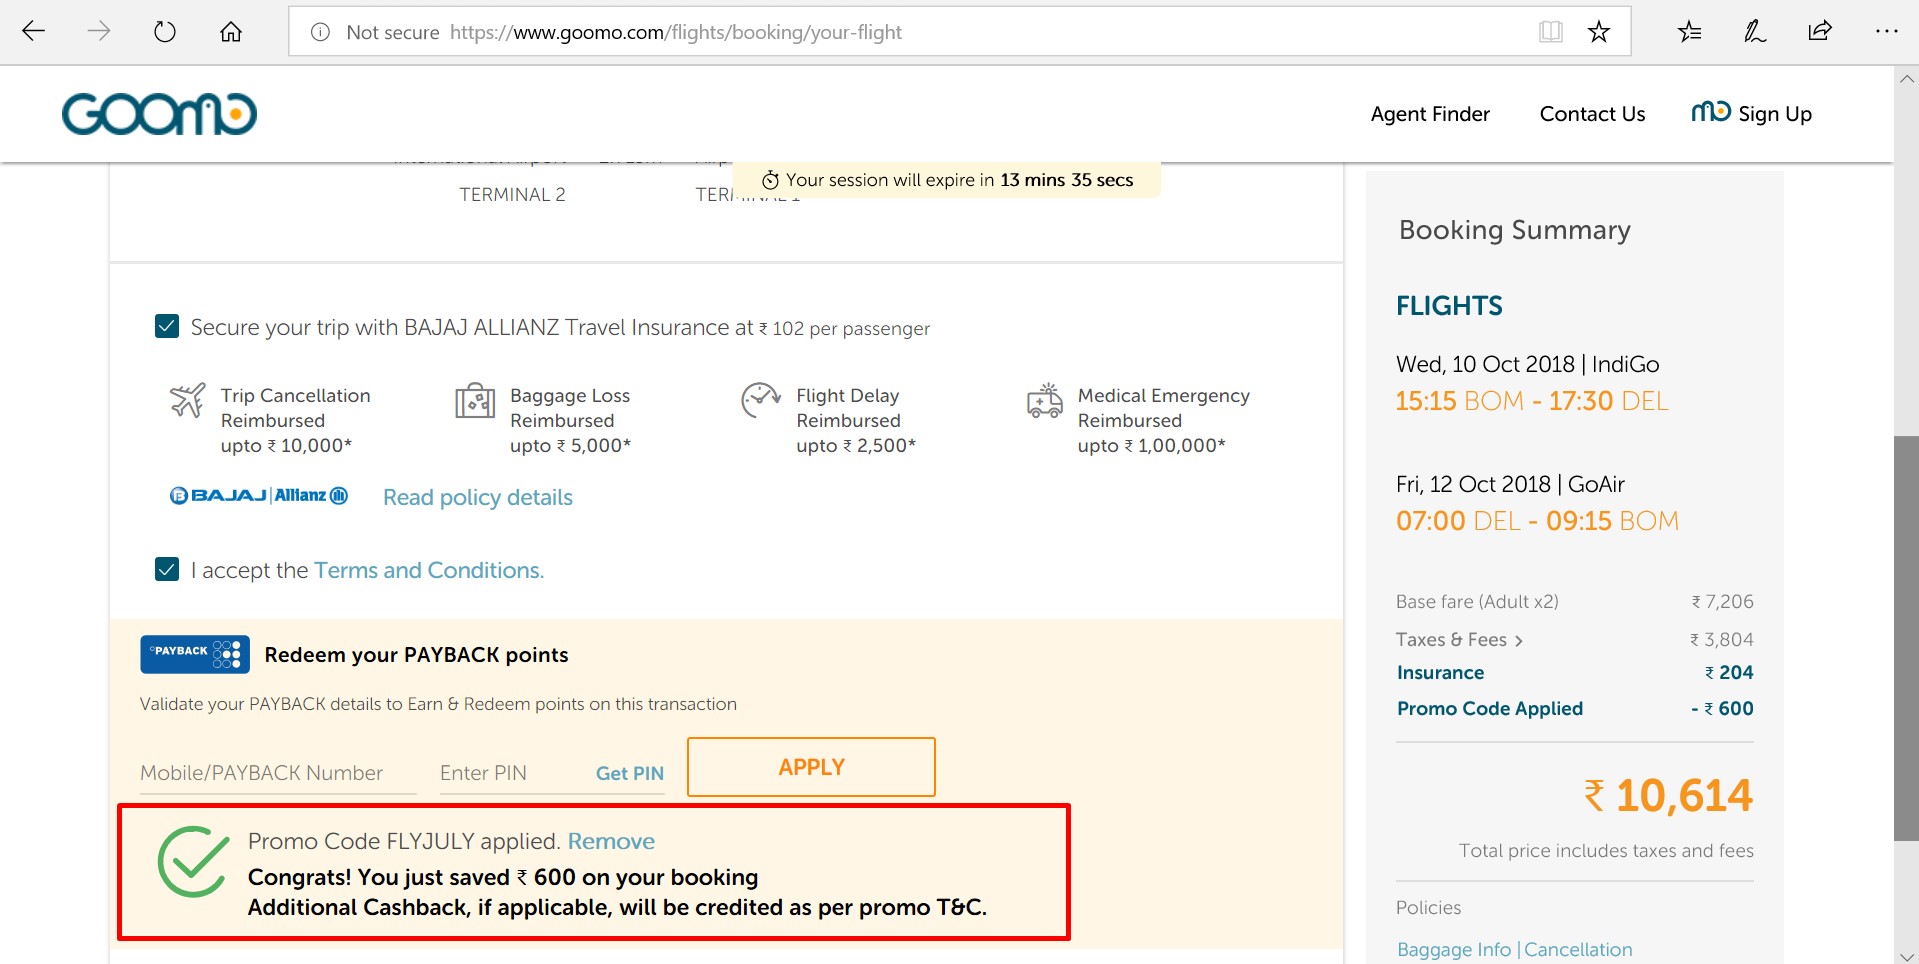Image resolution: width=1919 pixels, height=964 pixels.
Task: Click the Baggage Loss suitcase icon
Action: pyautogui.click(x=475, y=400)
